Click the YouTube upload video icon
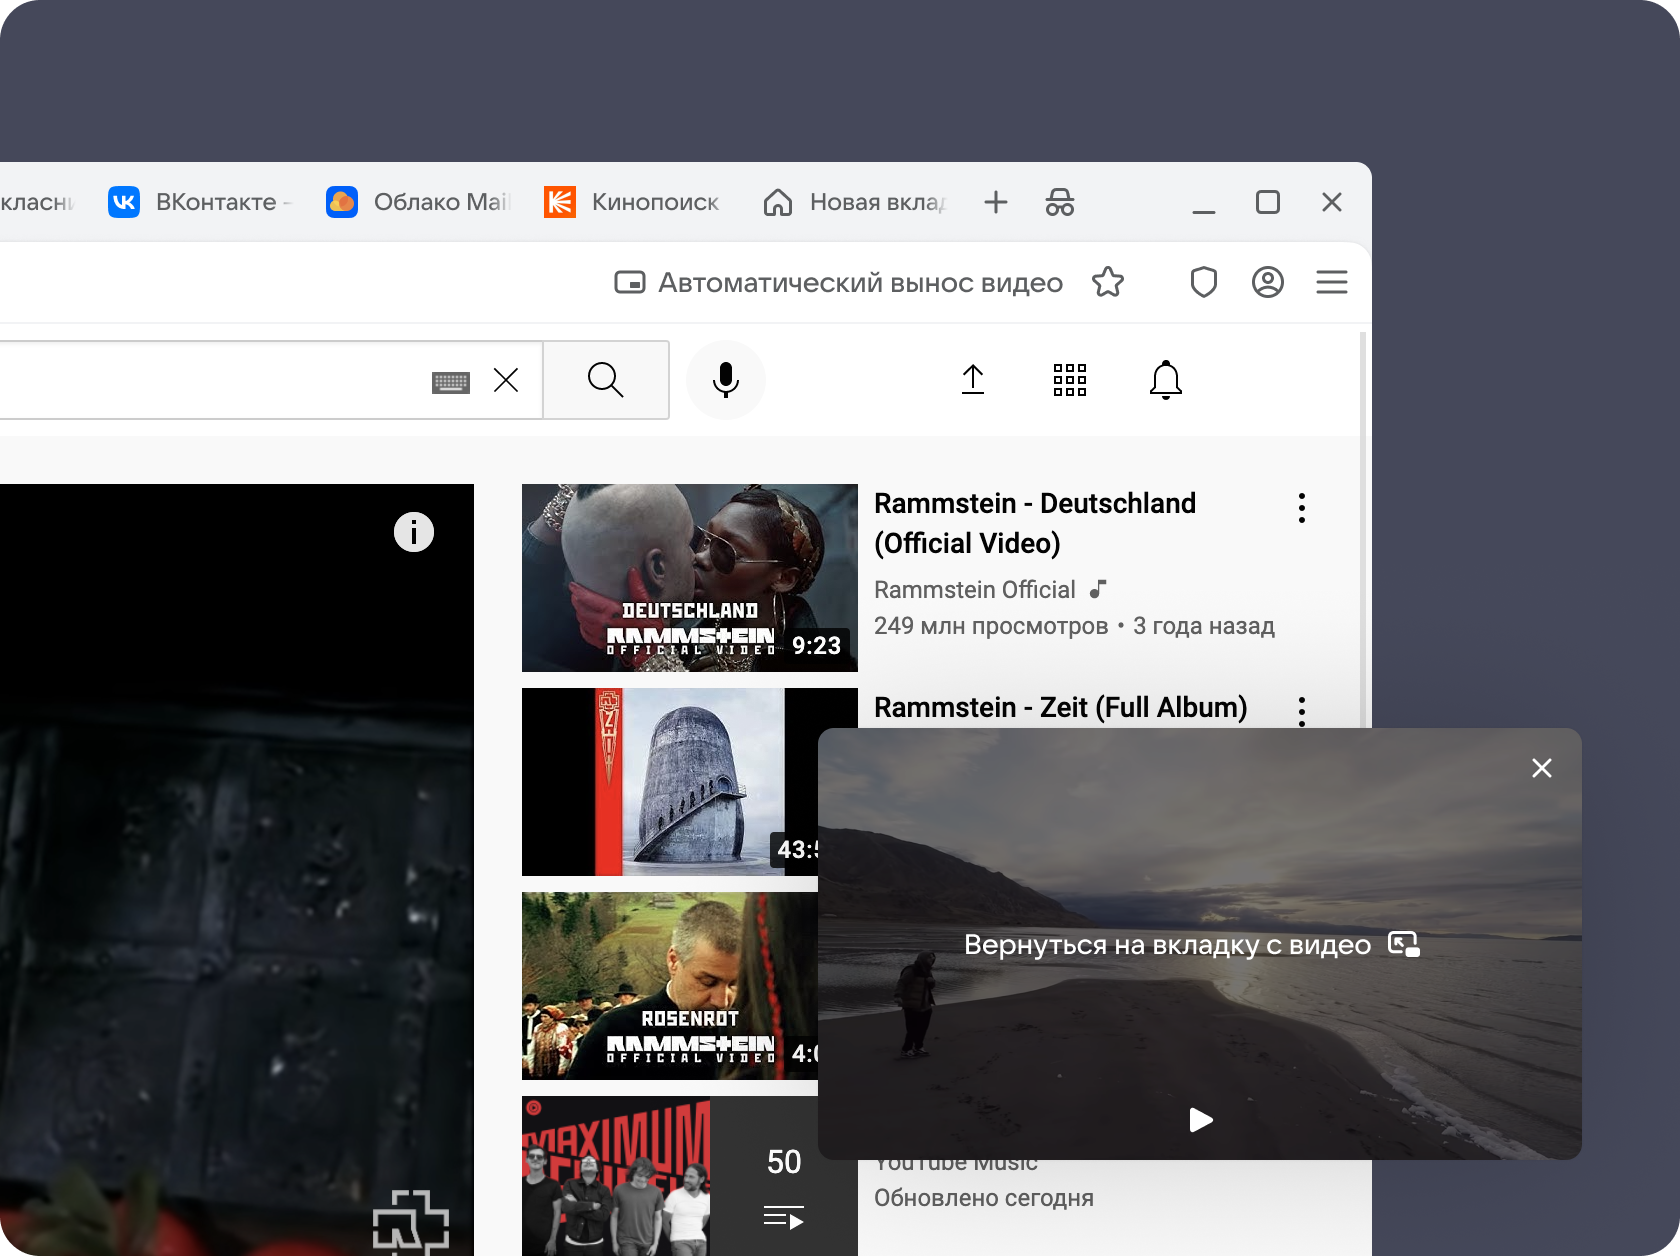This screenshot has height=1256, width=1680. [x=973, y=380]
